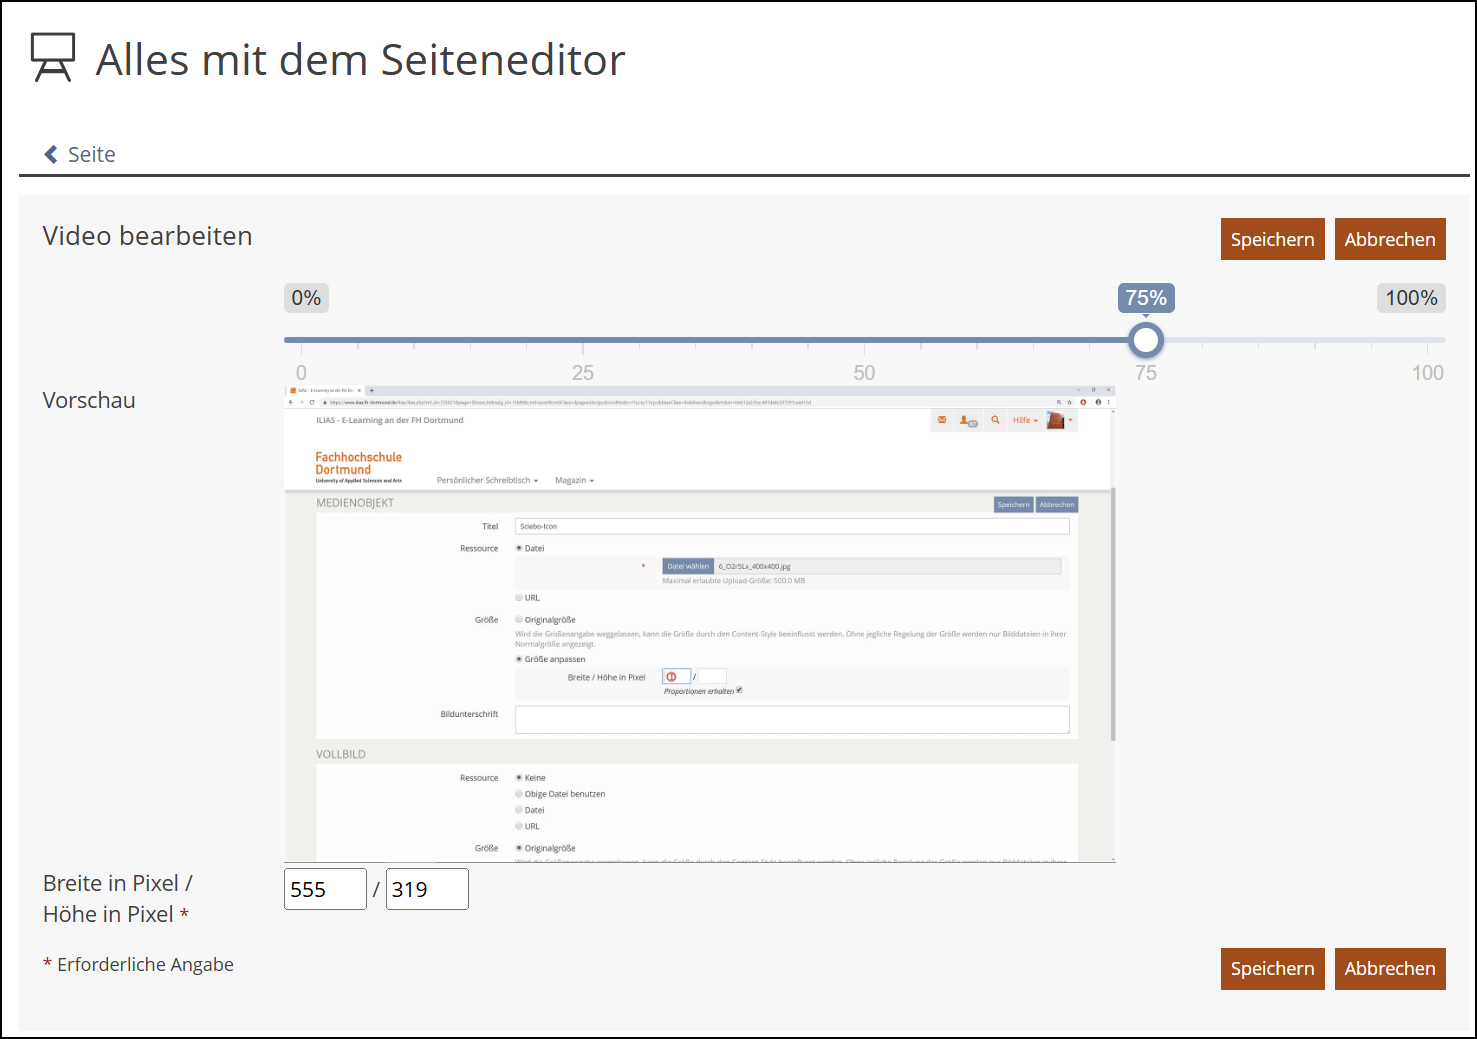Click the height field containing 319
Image resolution: width=1477 pixels, height=1039 pixels.
pos(427,889)
